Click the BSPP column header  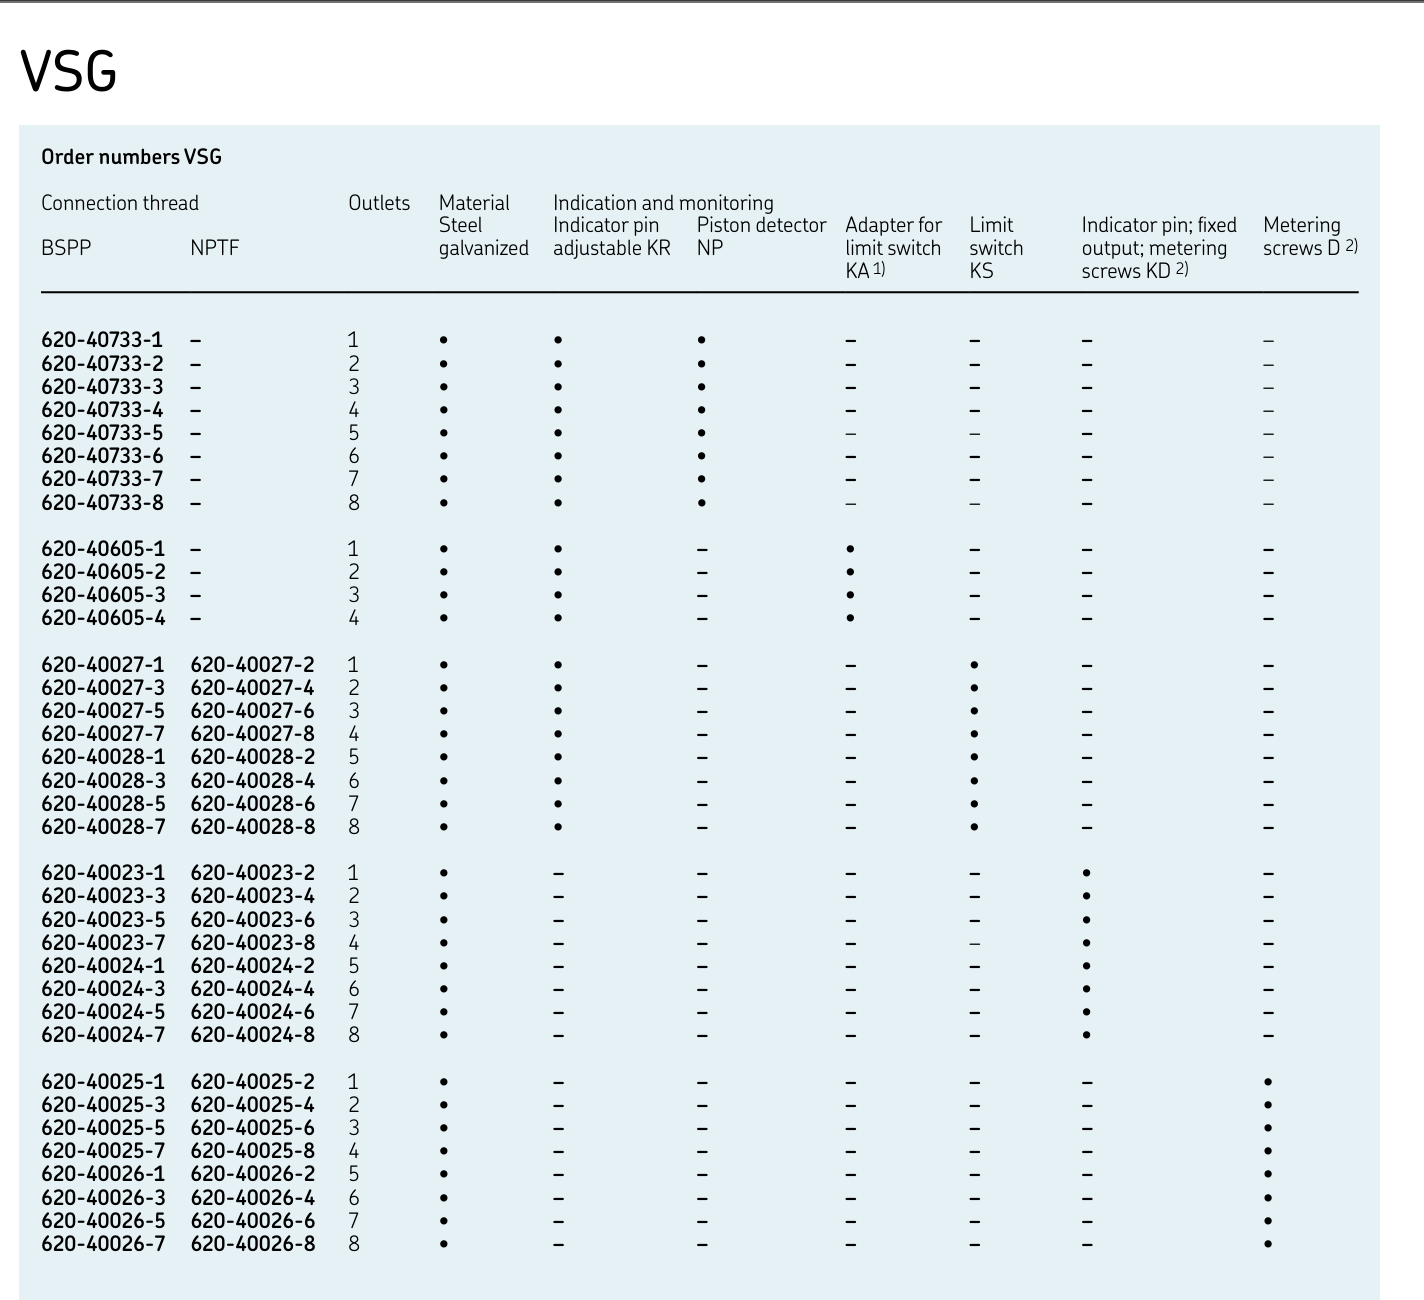66,248
